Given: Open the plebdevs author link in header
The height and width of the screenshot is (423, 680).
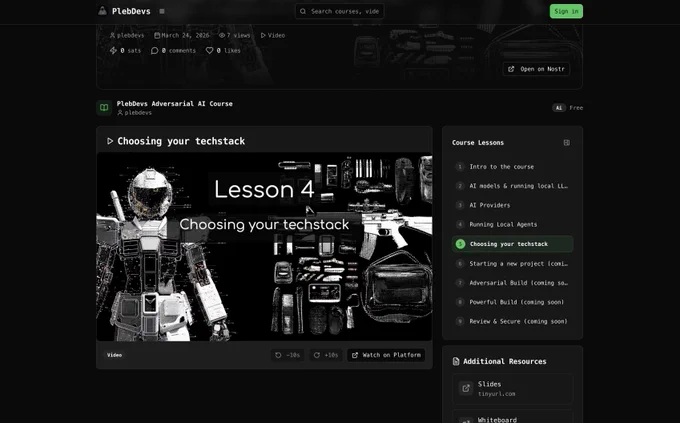Looking at the screenshot, I should [x=127, y=35].
